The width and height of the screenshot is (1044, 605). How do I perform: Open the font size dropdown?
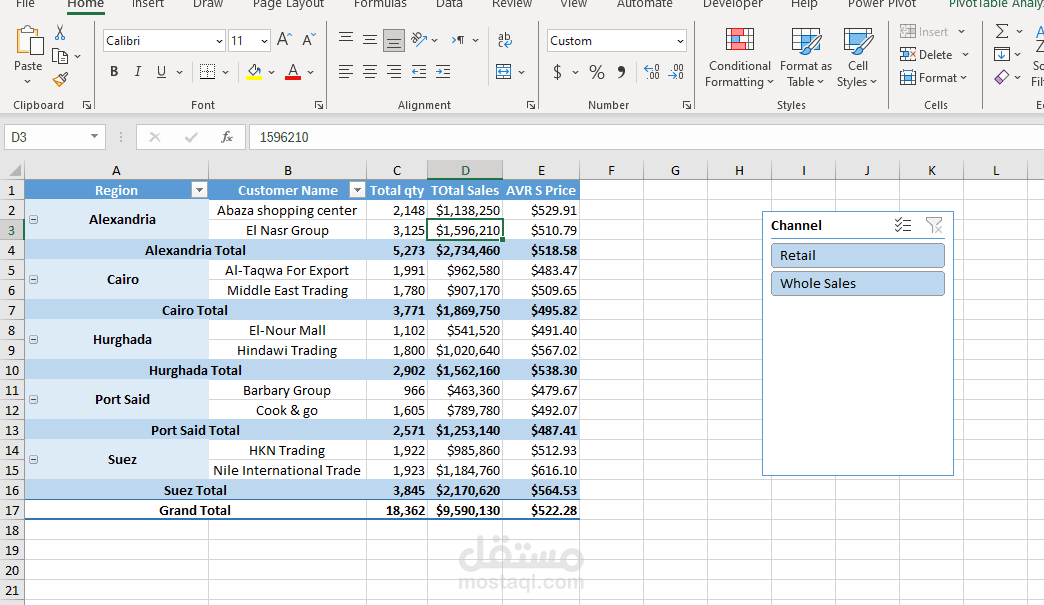[x=264, y=41]
